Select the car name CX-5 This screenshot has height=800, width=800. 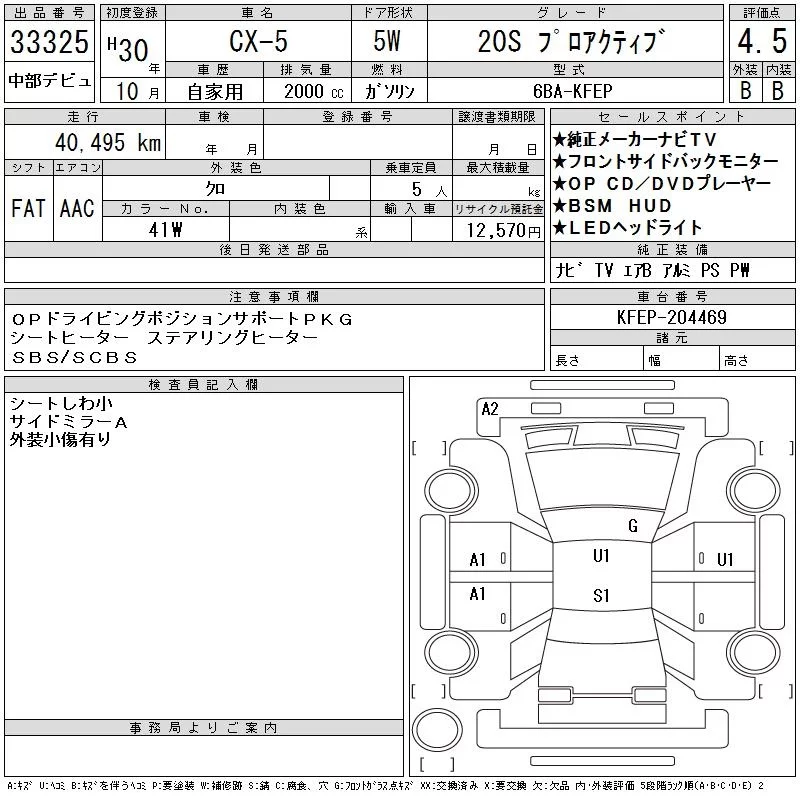(258, 41)
